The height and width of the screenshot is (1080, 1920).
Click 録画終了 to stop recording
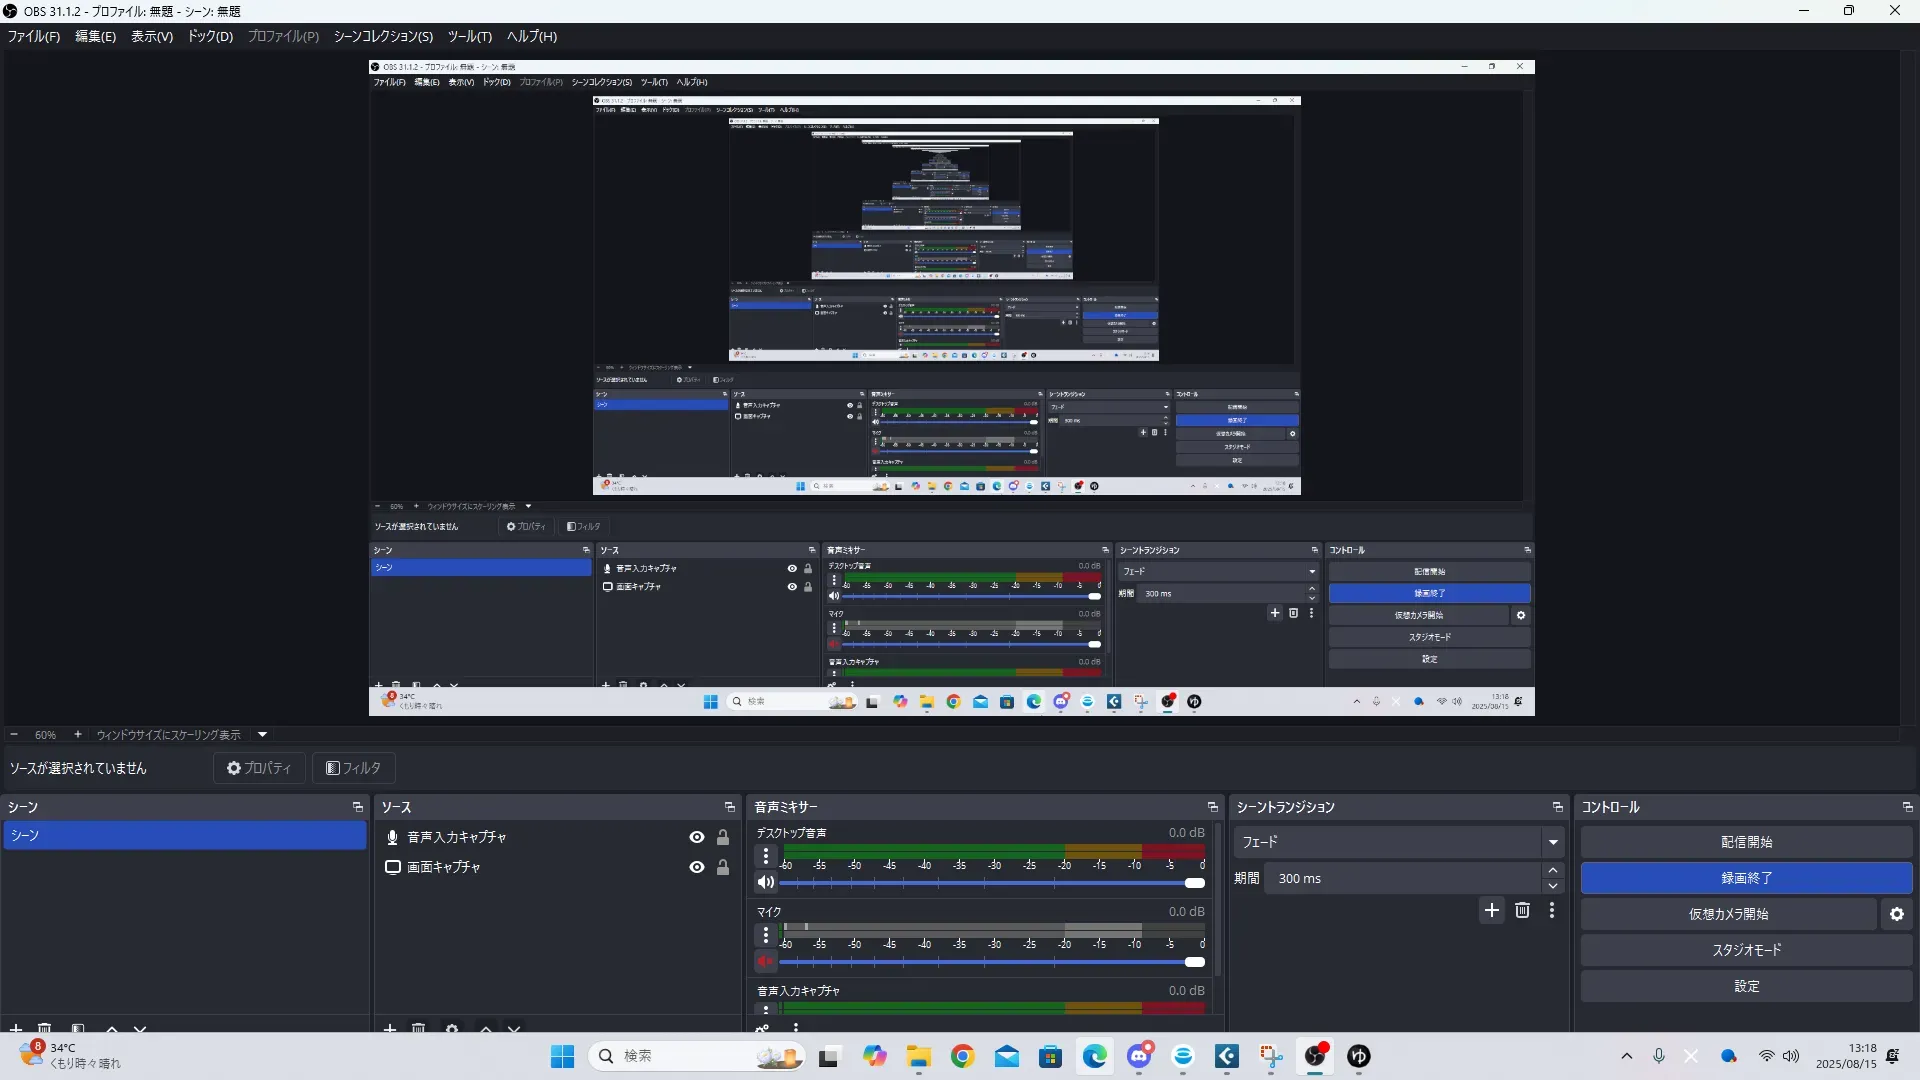[x=1746, y=878]
